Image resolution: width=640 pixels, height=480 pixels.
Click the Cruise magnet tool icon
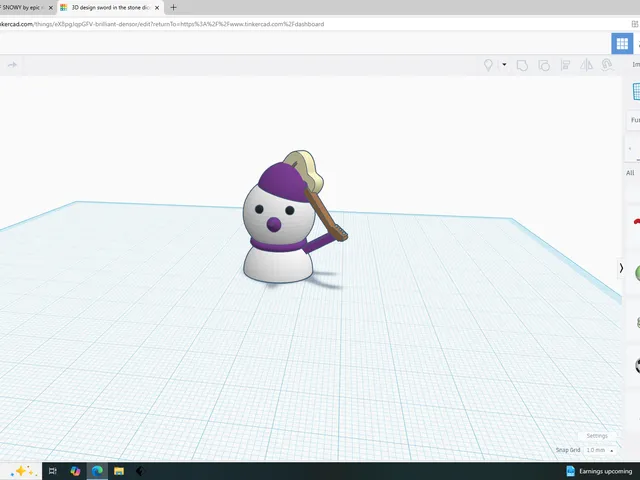(607, 65)
